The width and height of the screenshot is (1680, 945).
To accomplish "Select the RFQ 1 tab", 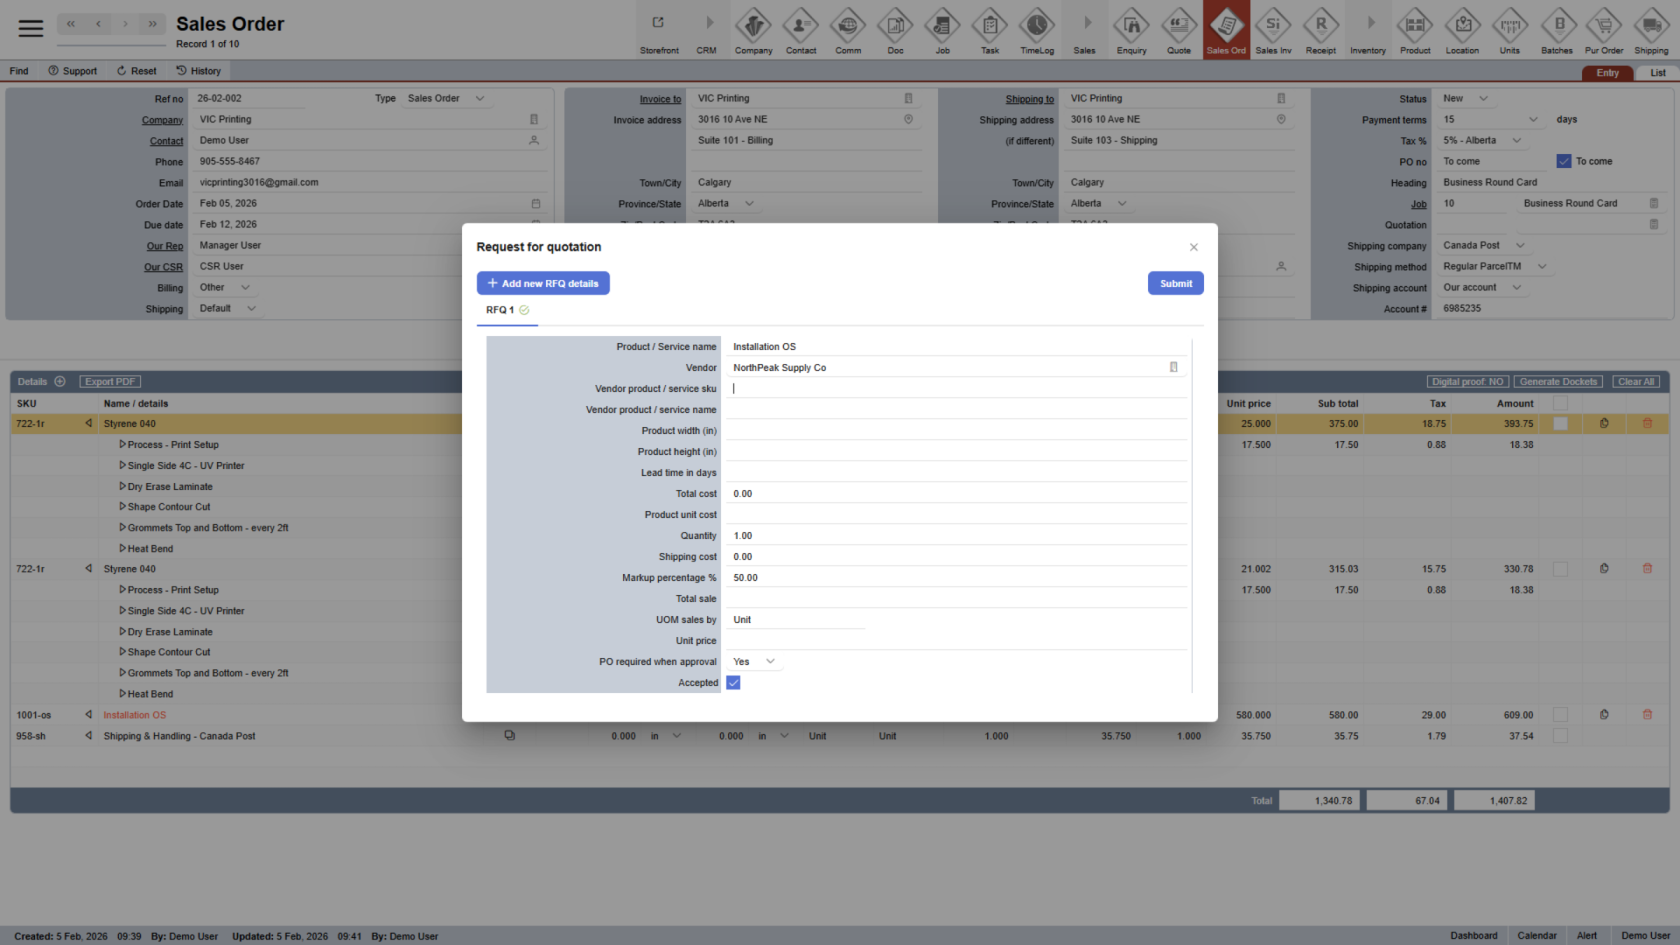I will tap(500, 310).
